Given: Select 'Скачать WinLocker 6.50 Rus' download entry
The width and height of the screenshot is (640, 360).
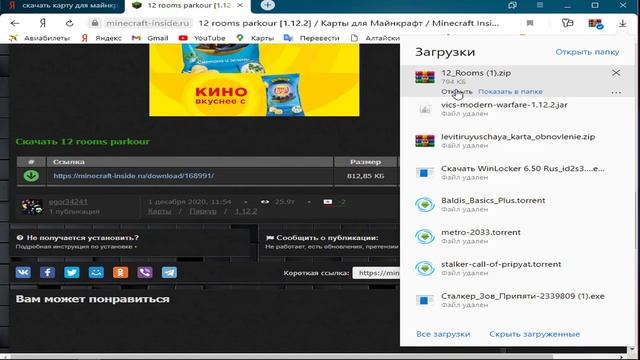Looking at the screenshot, I should pyautogui.click(x=518, y=173).
